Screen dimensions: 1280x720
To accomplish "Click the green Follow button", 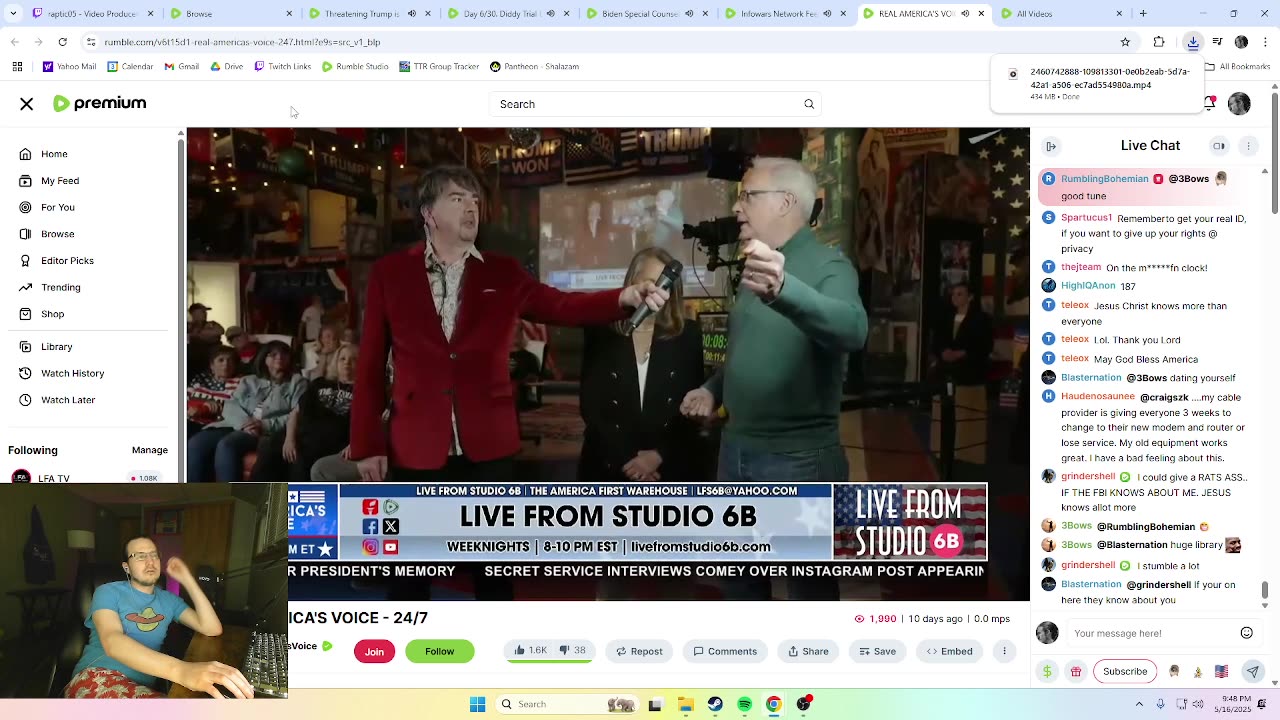I will click(x=439, y=651).
